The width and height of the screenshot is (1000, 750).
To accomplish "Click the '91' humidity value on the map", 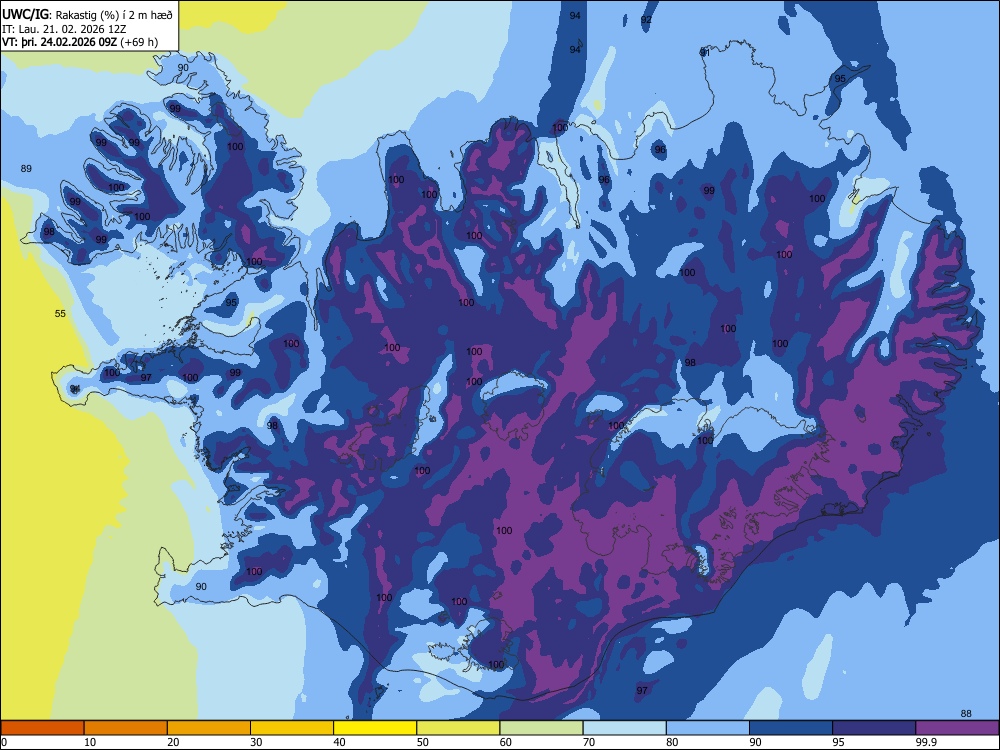I will point(705,52).
